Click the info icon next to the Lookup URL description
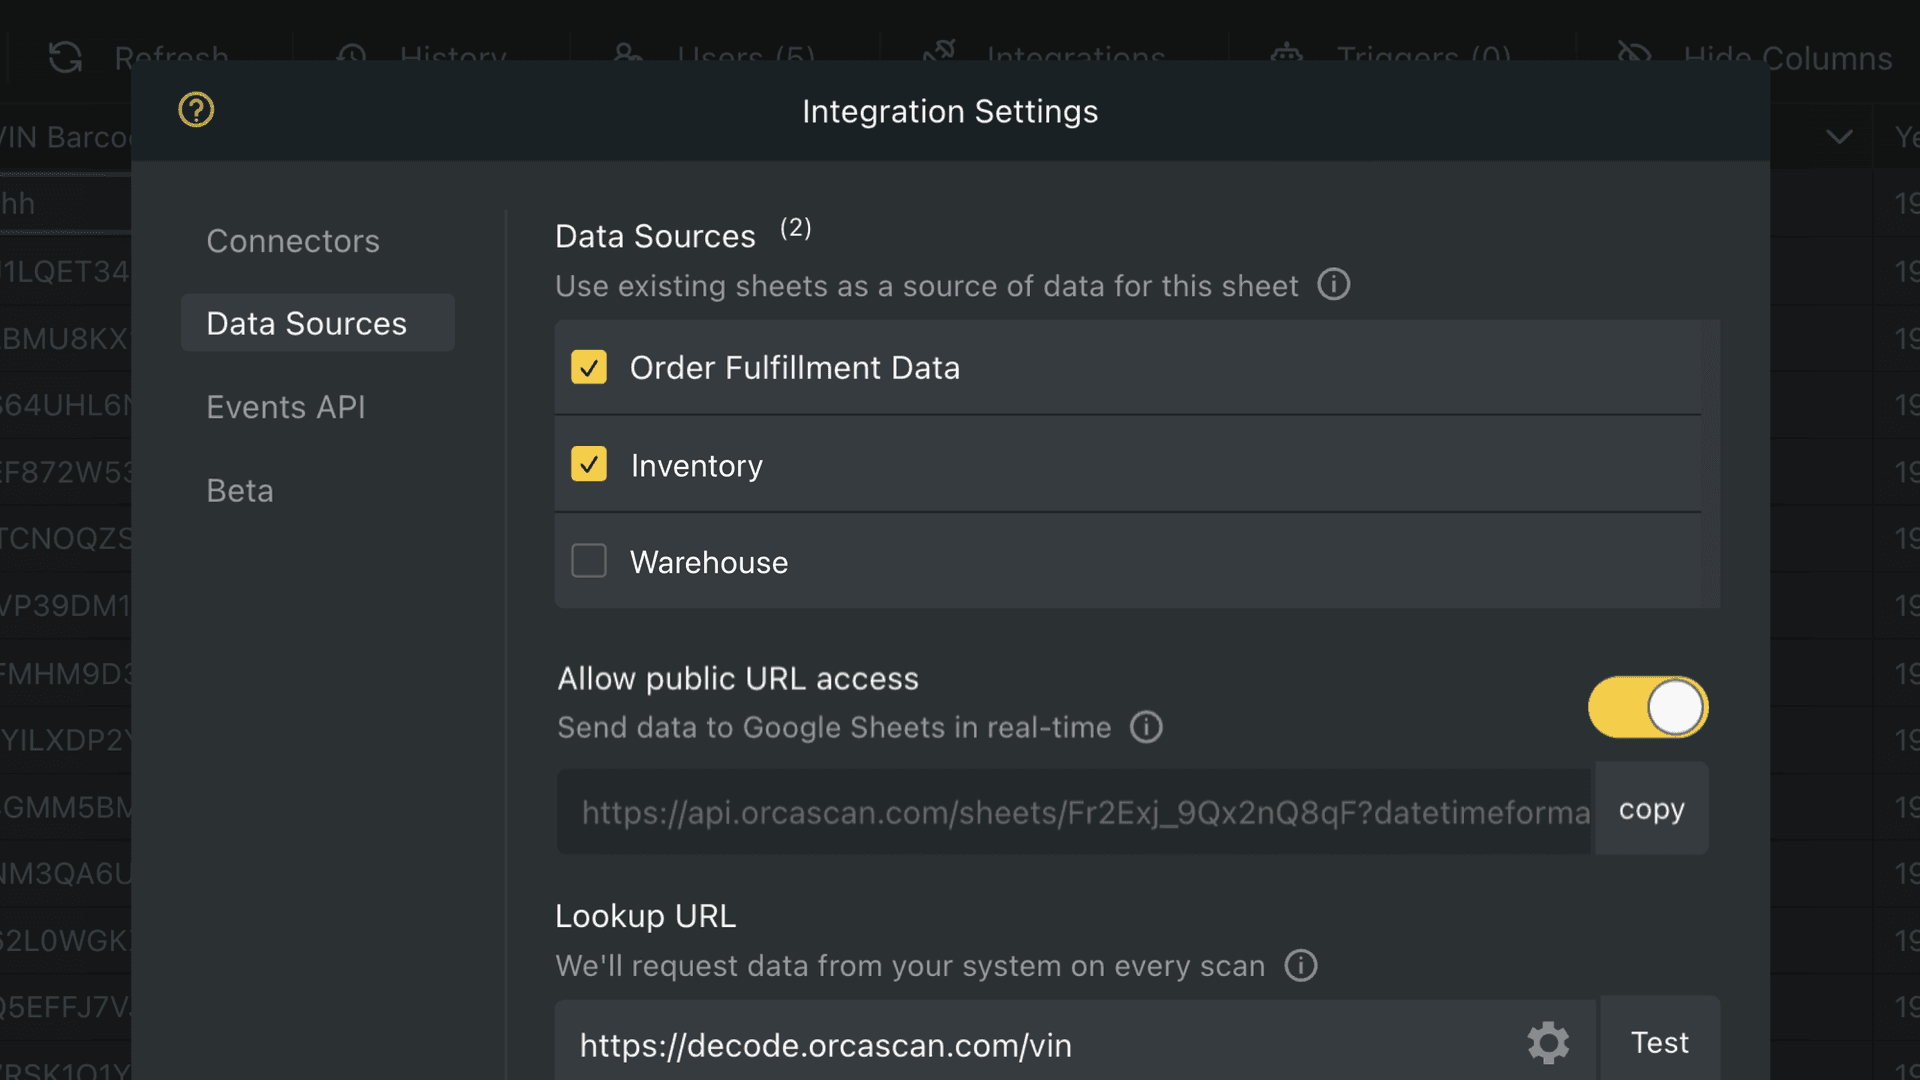 (x=1300, y=966)
